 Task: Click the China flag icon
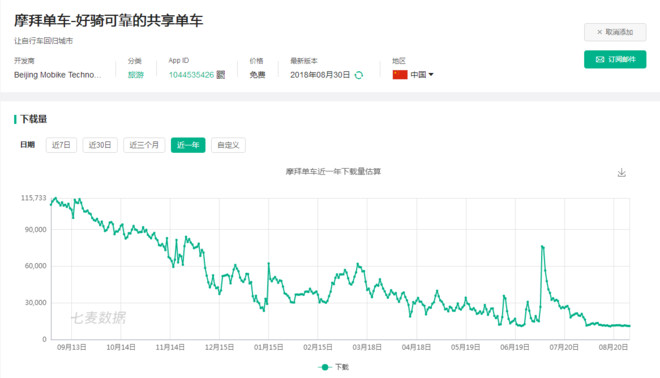400,75
